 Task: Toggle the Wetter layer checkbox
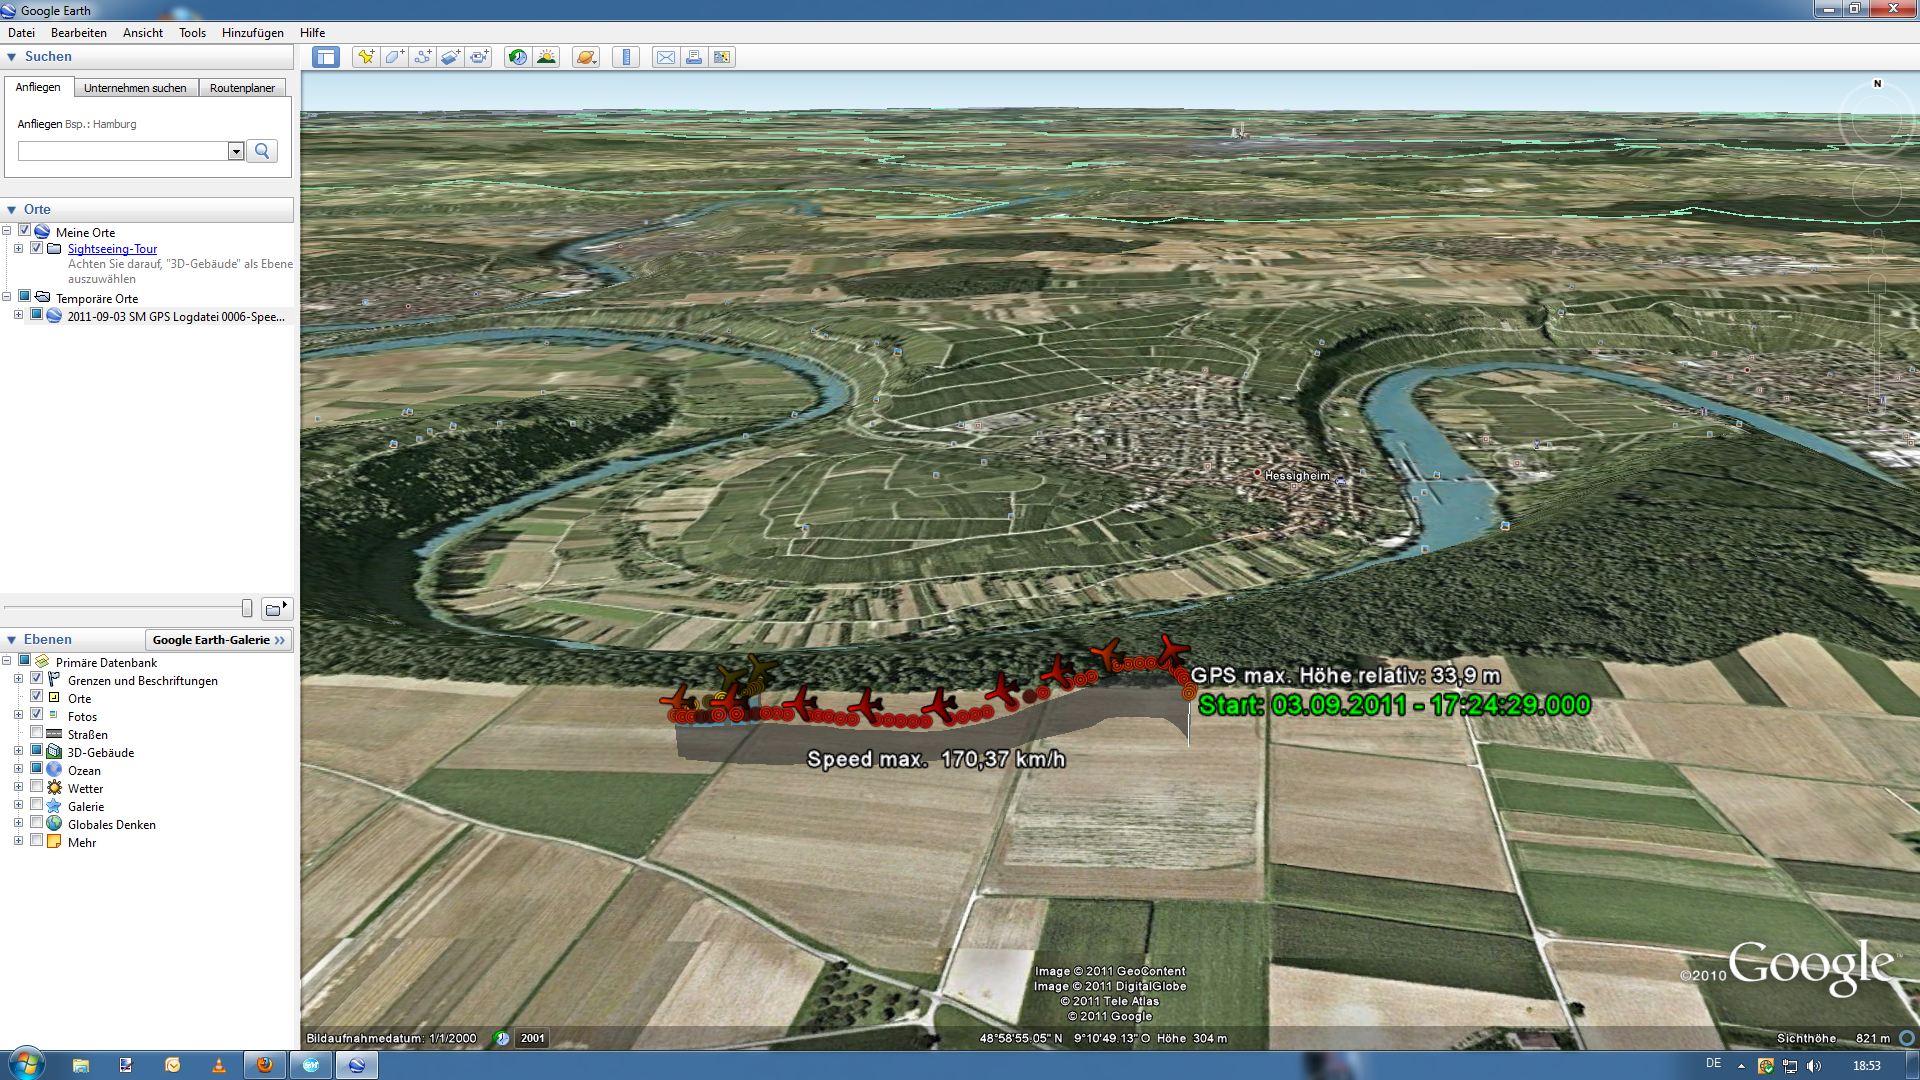pos(37,787)
